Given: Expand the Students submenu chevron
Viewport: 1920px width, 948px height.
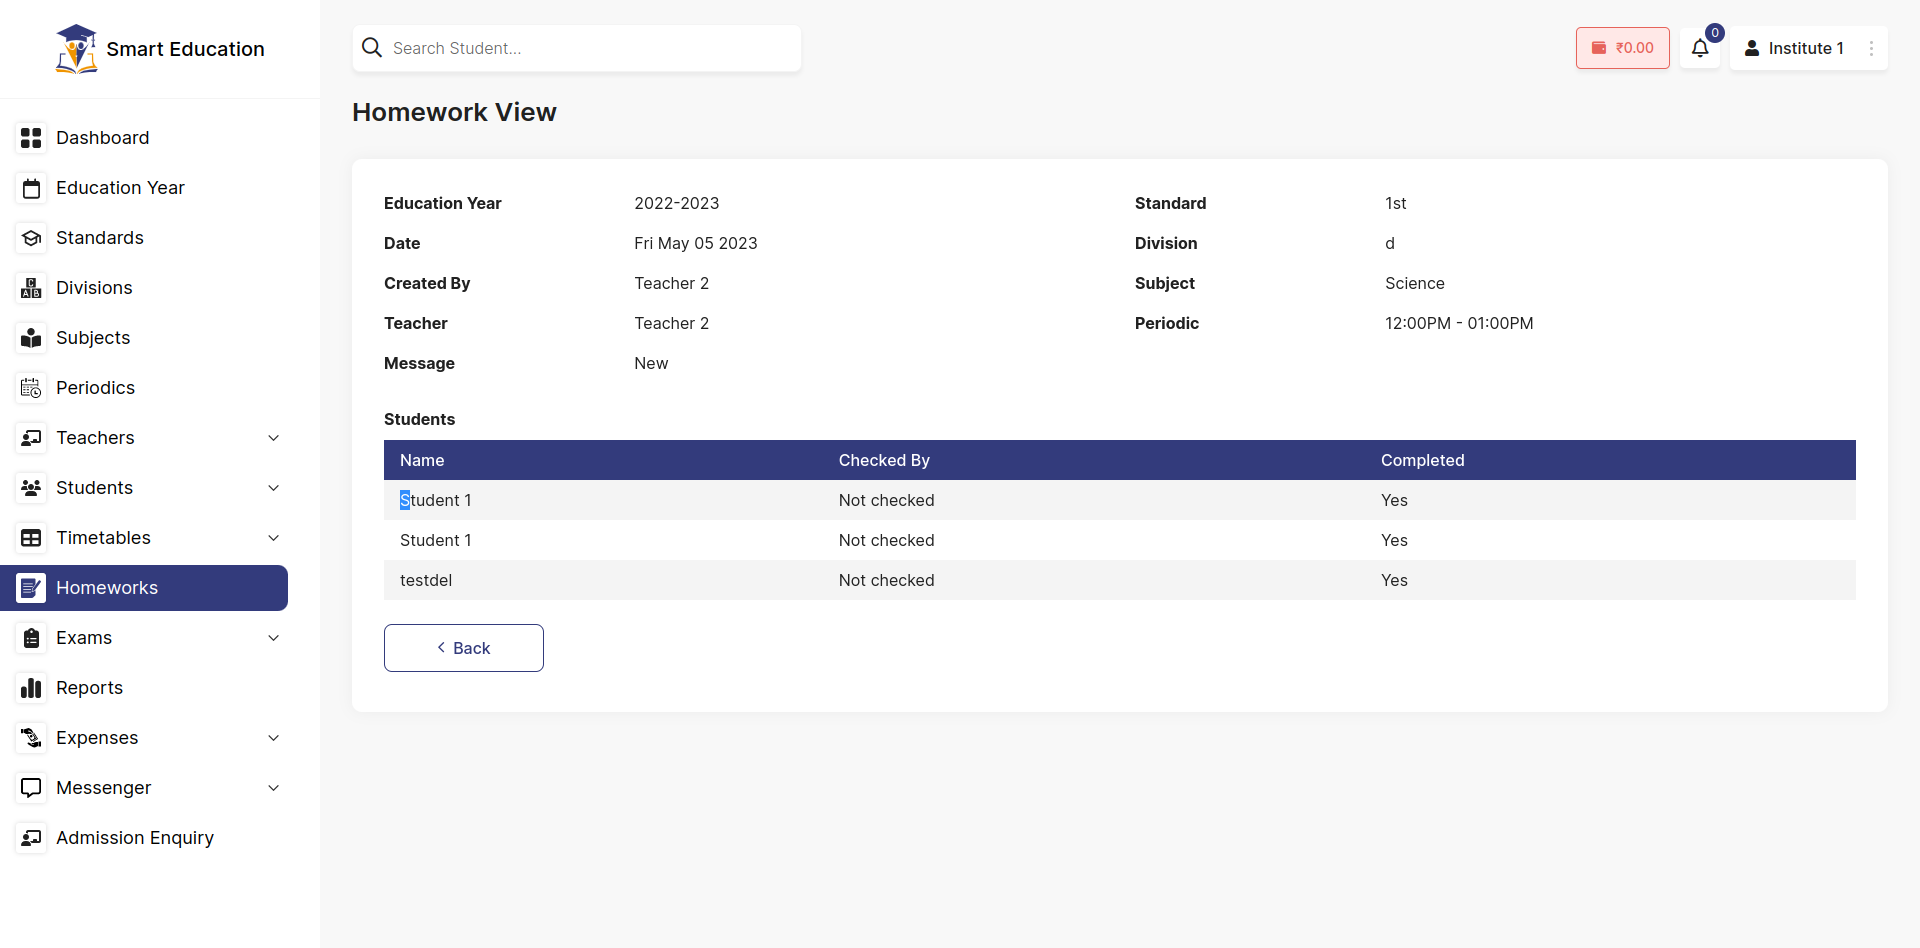Looking at the screenshot, I should [274, 488].
